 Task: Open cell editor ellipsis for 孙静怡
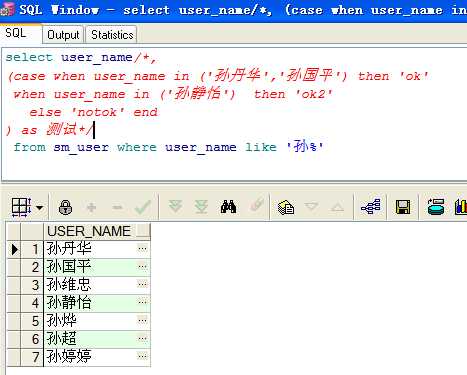coord(143,303)
